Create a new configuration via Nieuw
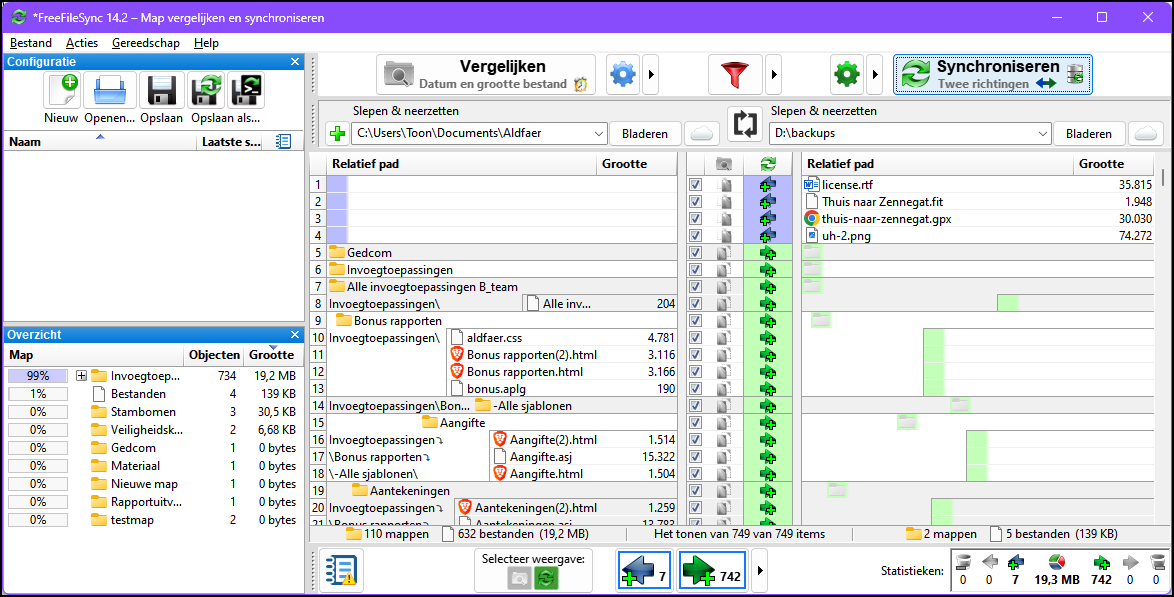This screenshot has height=597, width=1174. [x=61, y=92]
